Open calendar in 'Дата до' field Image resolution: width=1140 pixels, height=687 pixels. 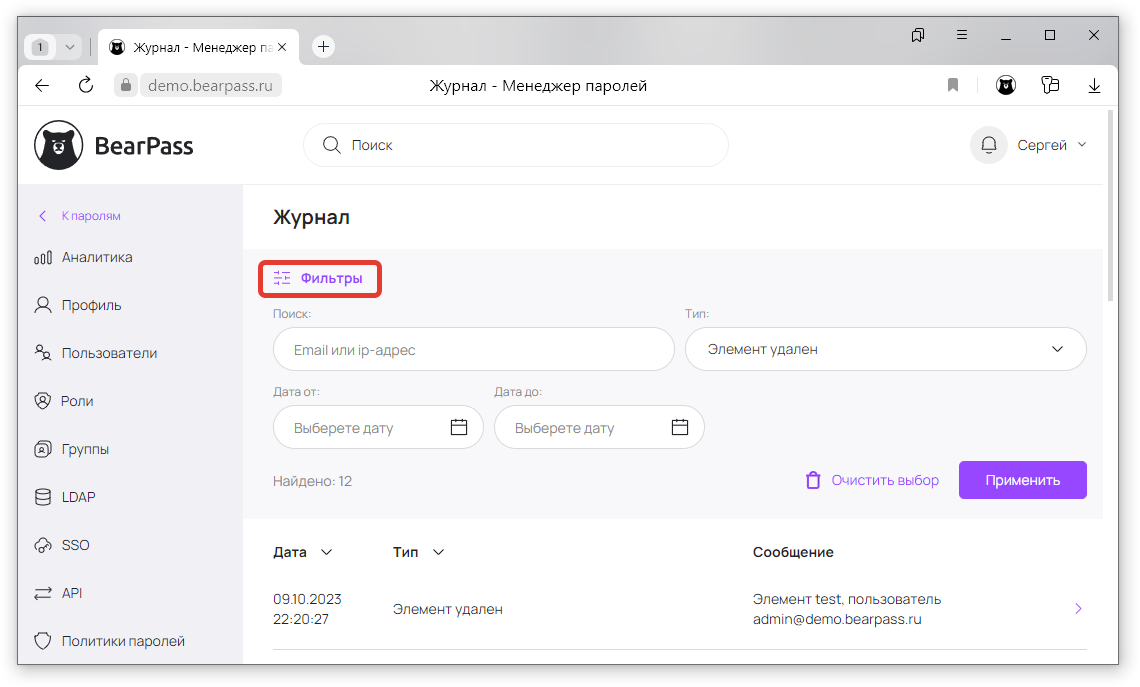[x=680, y=428]
